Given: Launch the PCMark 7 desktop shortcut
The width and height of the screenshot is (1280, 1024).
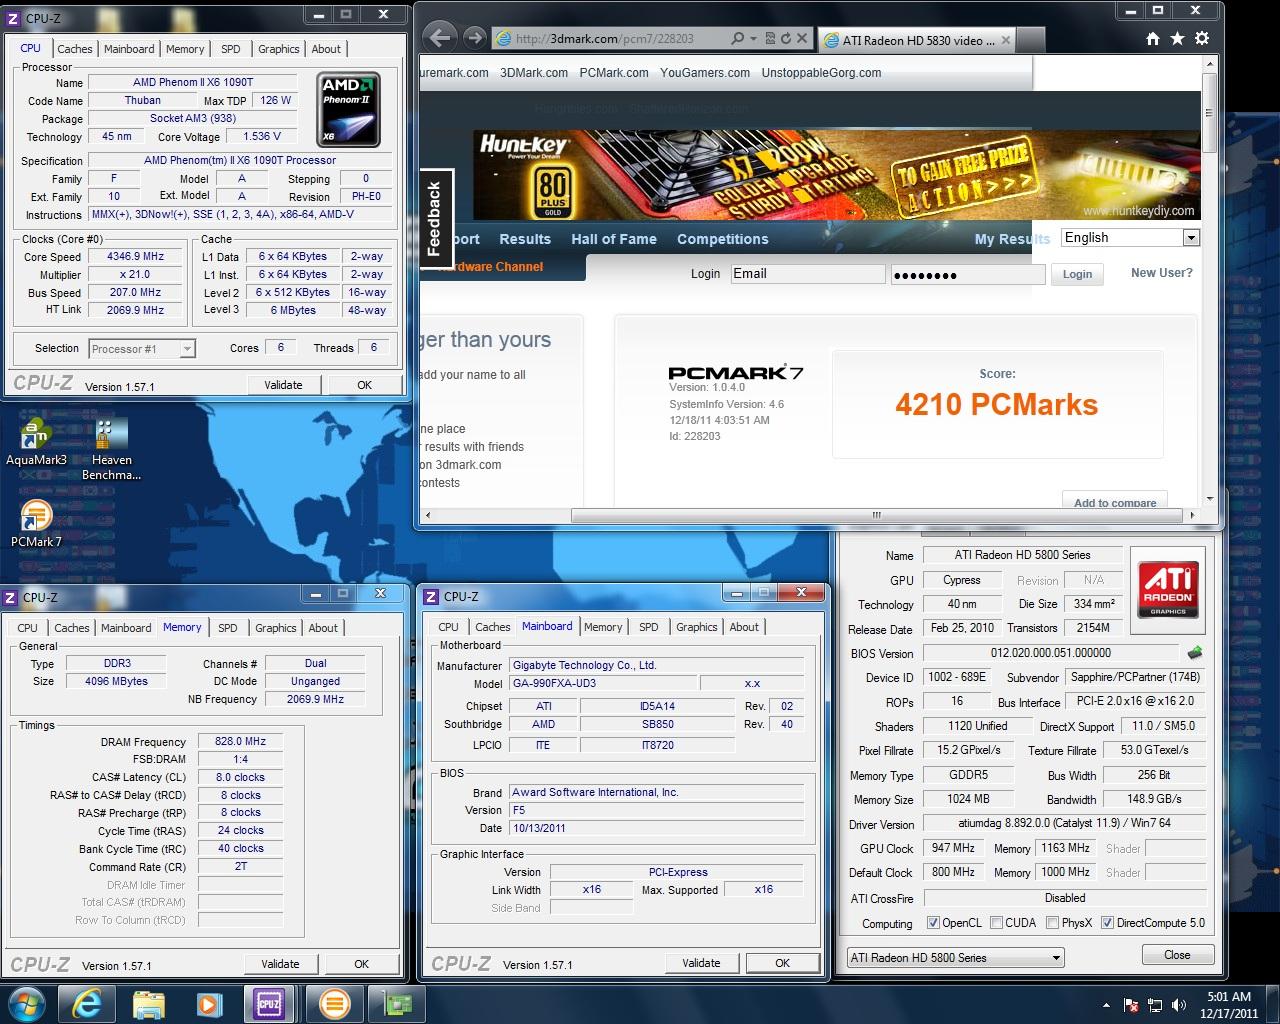Looking at the screenshot, I should (36, 524).
